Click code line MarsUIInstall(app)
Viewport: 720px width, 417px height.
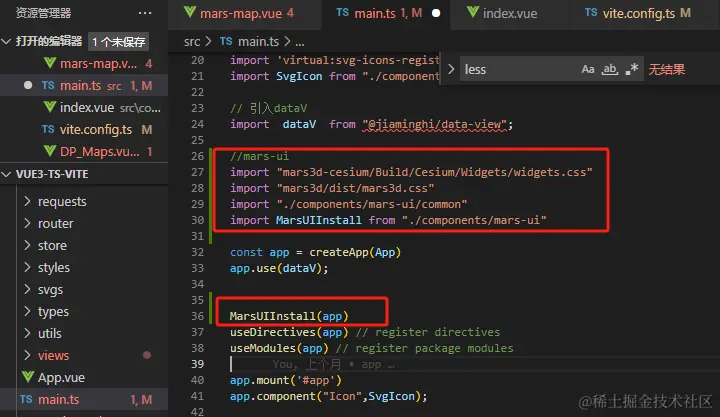(289, 316)
